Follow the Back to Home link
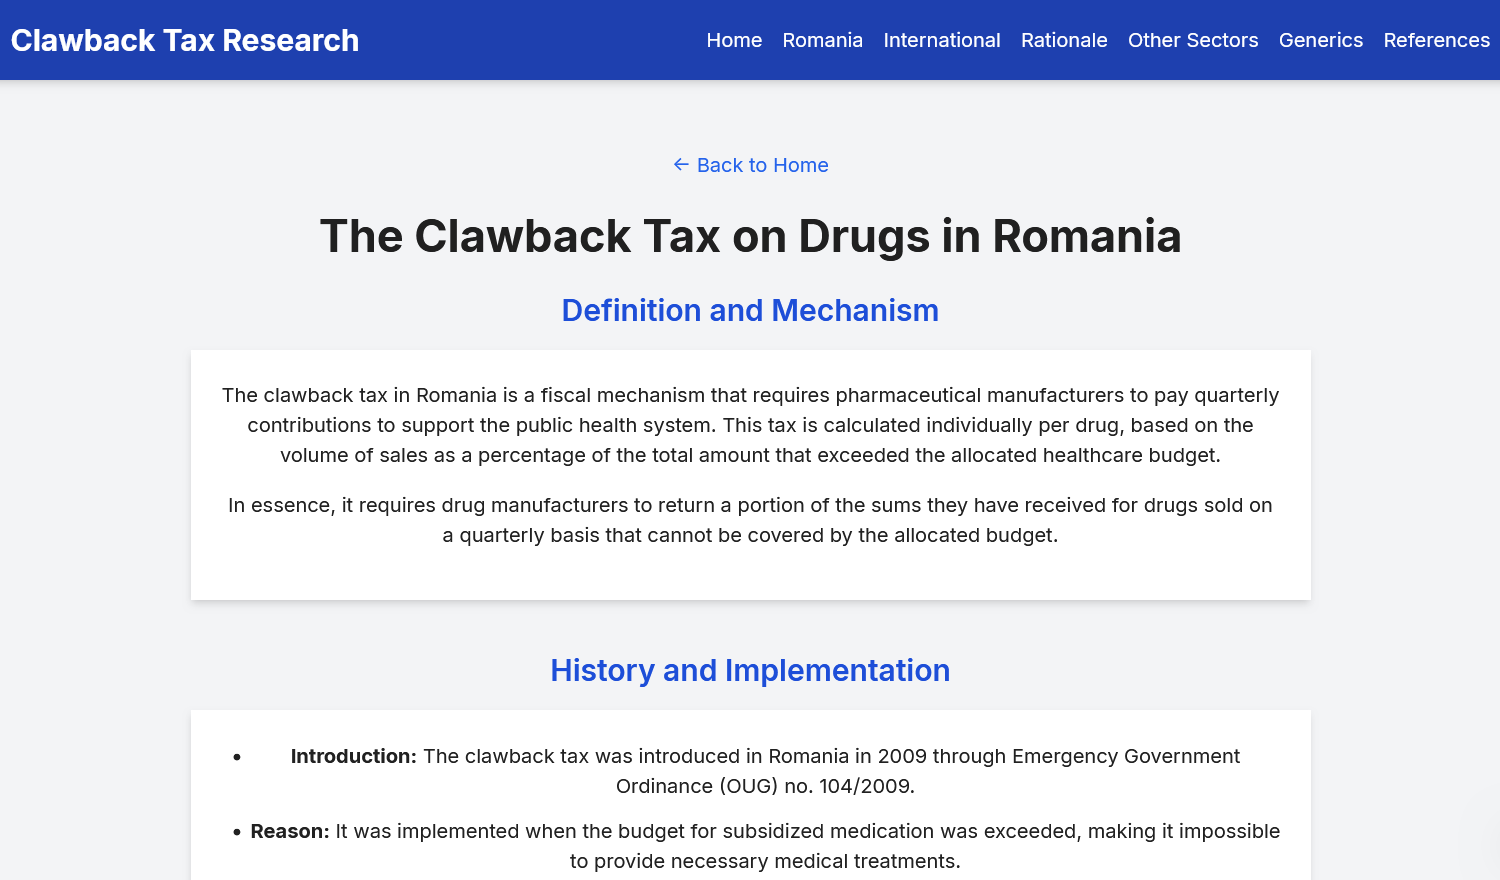Viewport: 1500px width, 880px height. click(x=762, y=165)
